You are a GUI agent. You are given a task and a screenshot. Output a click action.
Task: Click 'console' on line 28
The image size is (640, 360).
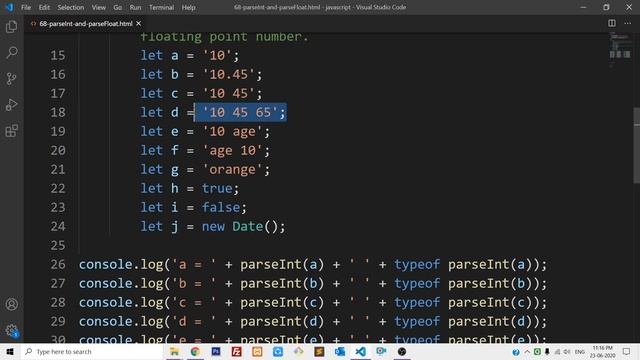(x=106, y=302)
